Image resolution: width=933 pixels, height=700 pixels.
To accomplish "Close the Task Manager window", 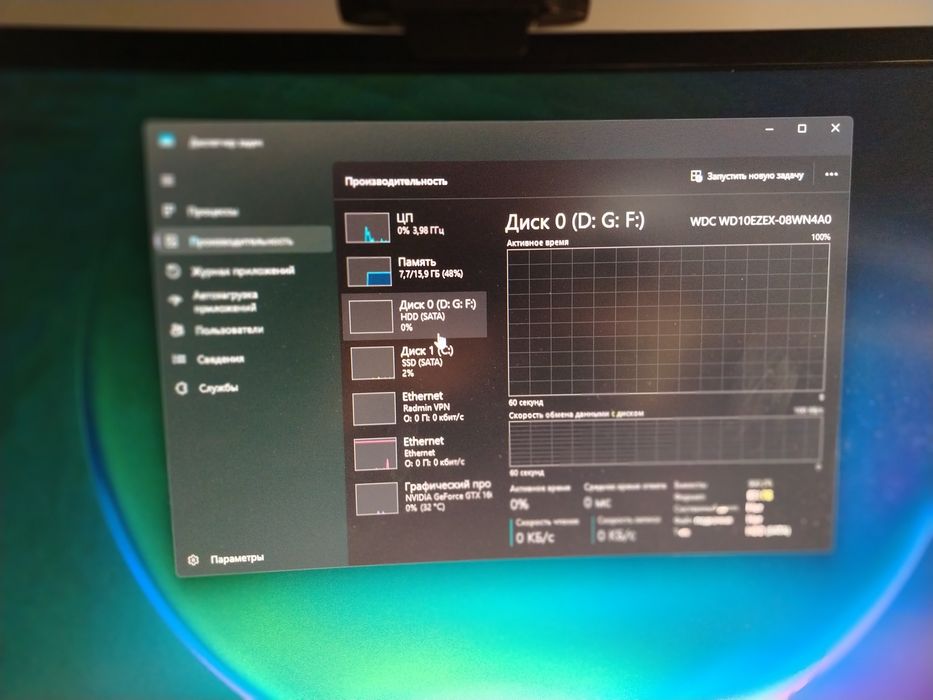I will [x=835, y=128].
